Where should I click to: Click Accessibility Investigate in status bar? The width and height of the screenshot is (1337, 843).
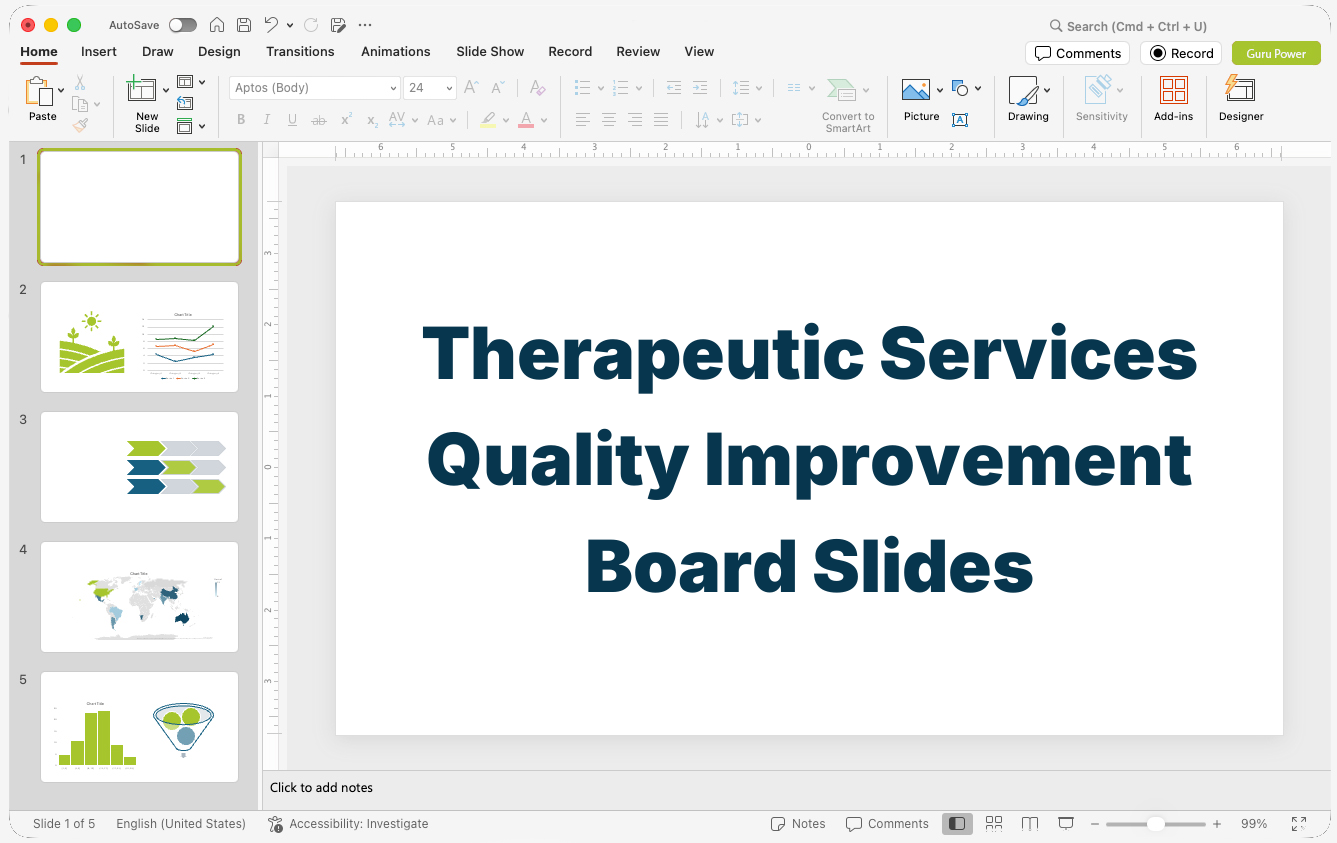click(x=348, y=824)
